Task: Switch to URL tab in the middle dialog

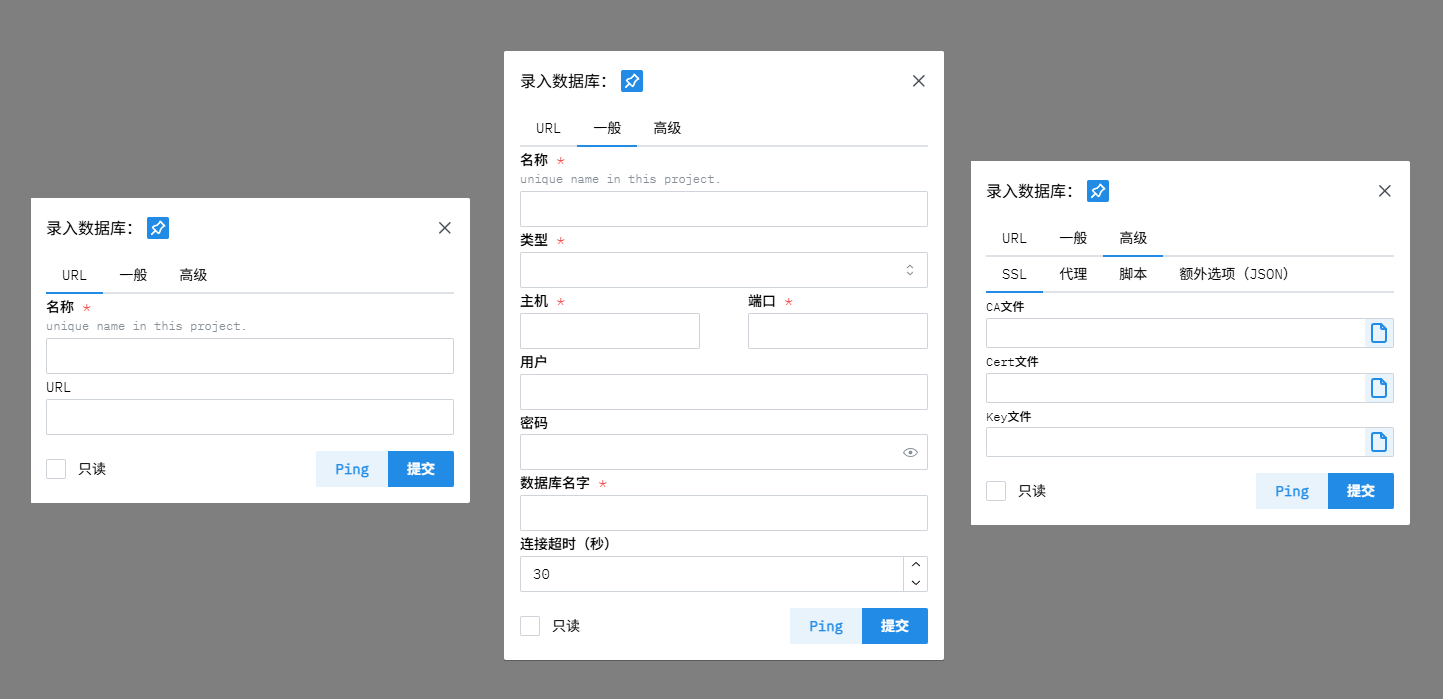Action: pos(548,128)
